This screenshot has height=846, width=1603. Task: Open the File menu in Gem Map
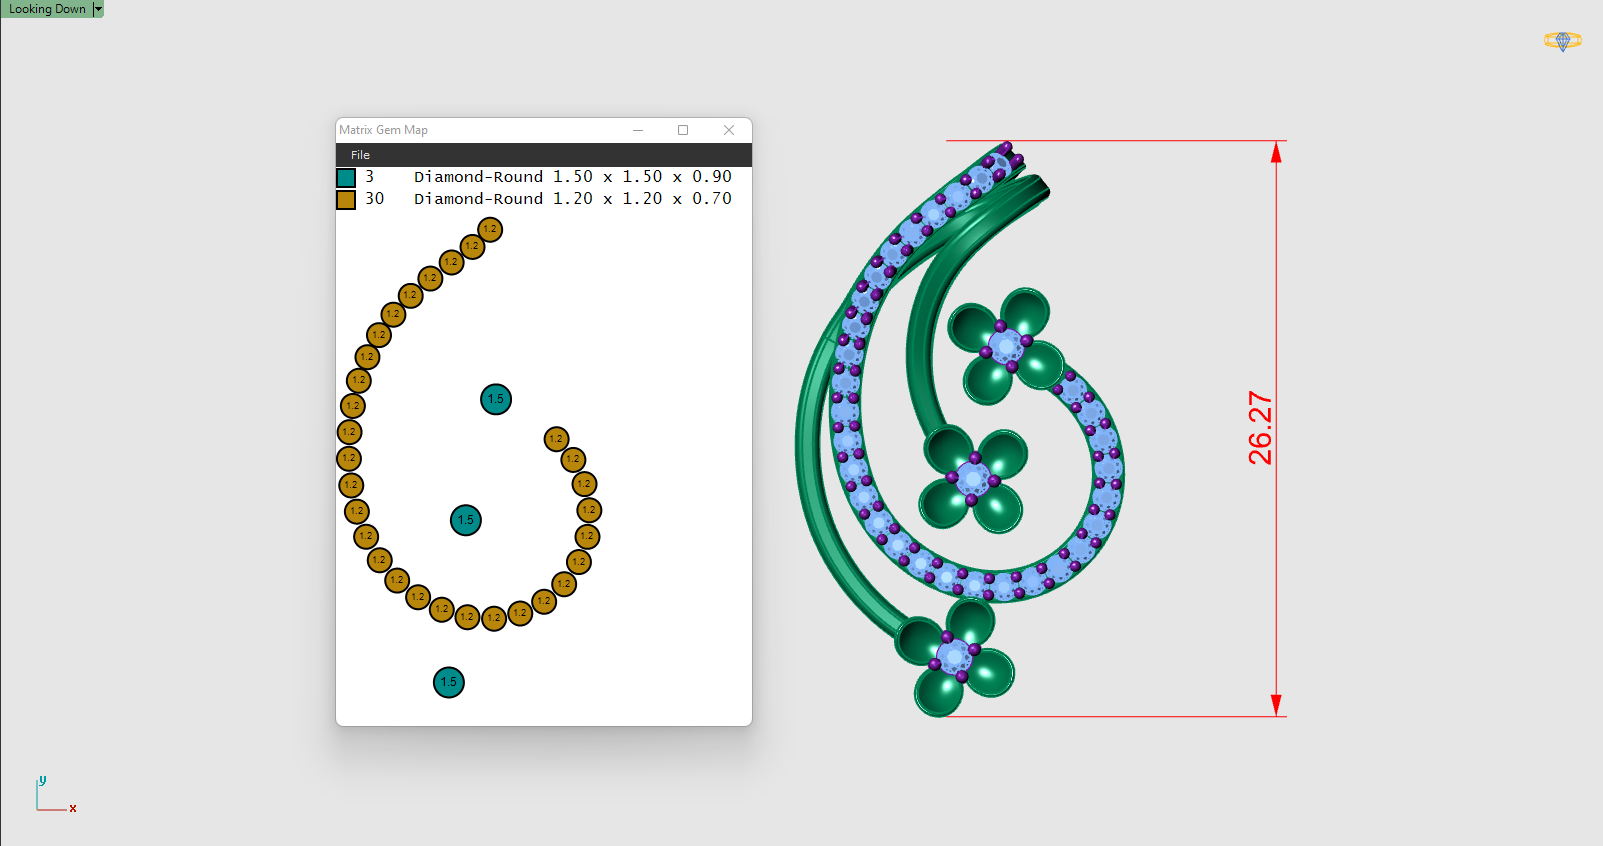pyautogui.click(x=360, y=155)
